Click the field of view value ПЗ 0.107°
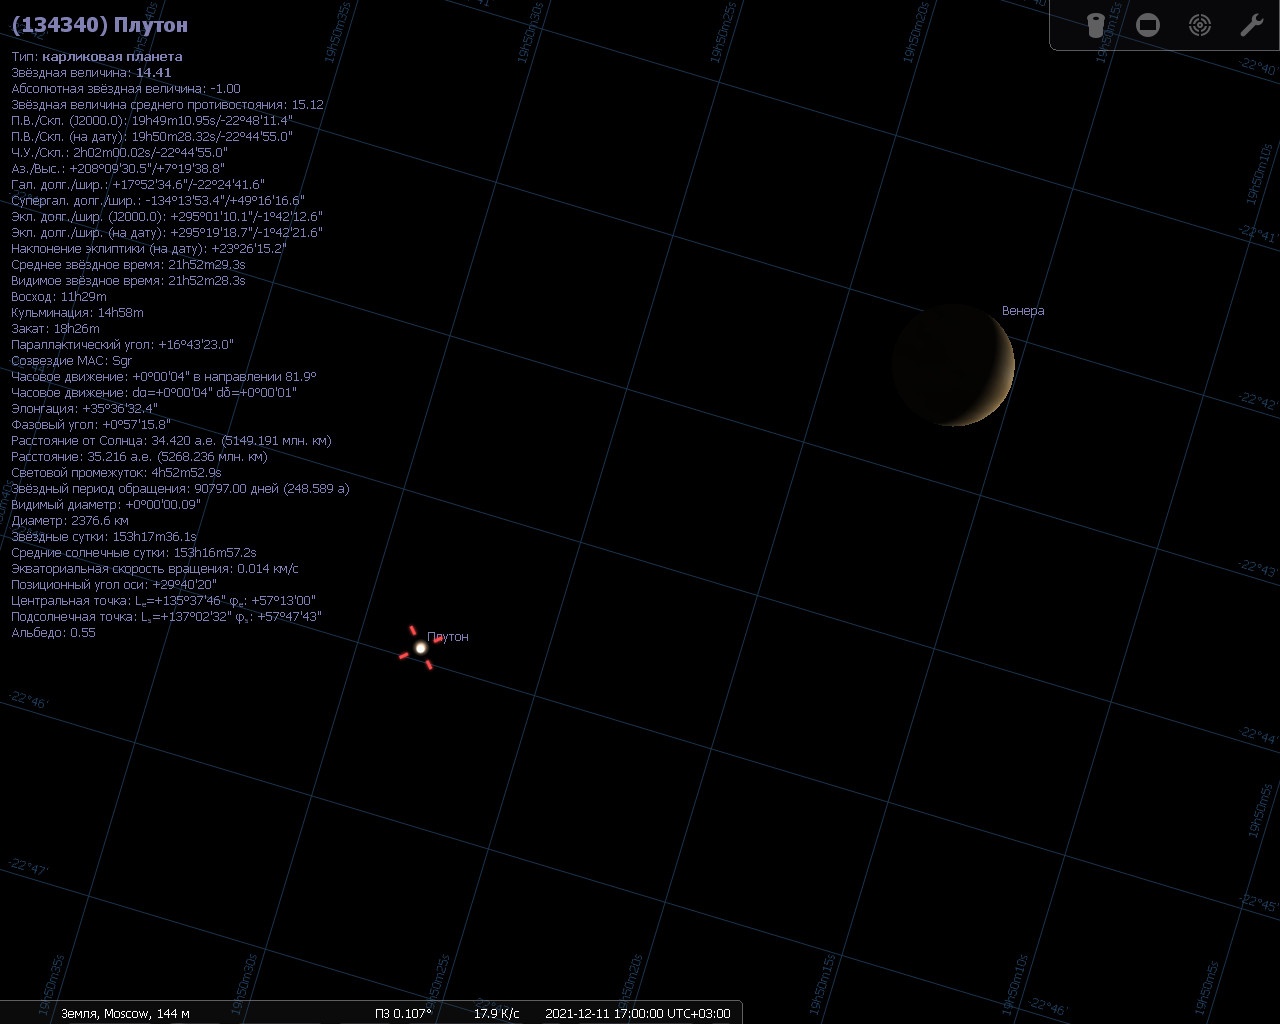Image resolution: width=1280 pixels, height=1024 pixels. click(x=403, y=1013)
